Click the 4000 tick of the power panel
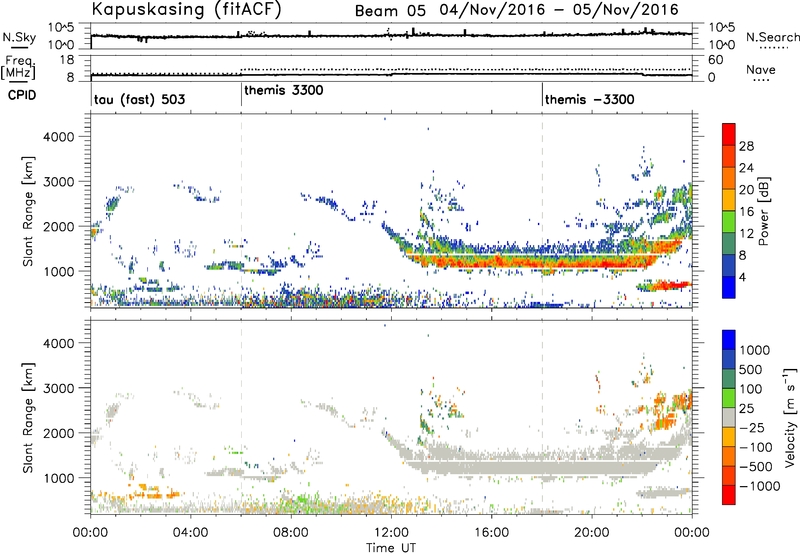Screen dimensions: 800x554 coord(58,137)
